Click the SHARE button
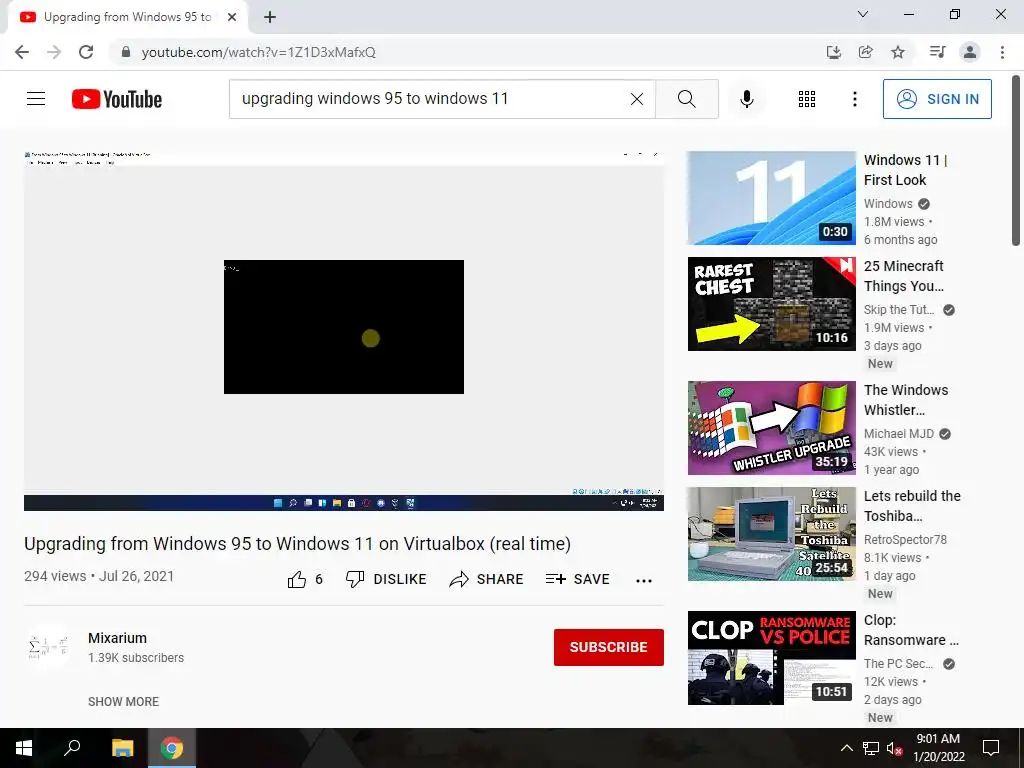Viewport: 1024px width, 768px height. [x=487, y=579]
